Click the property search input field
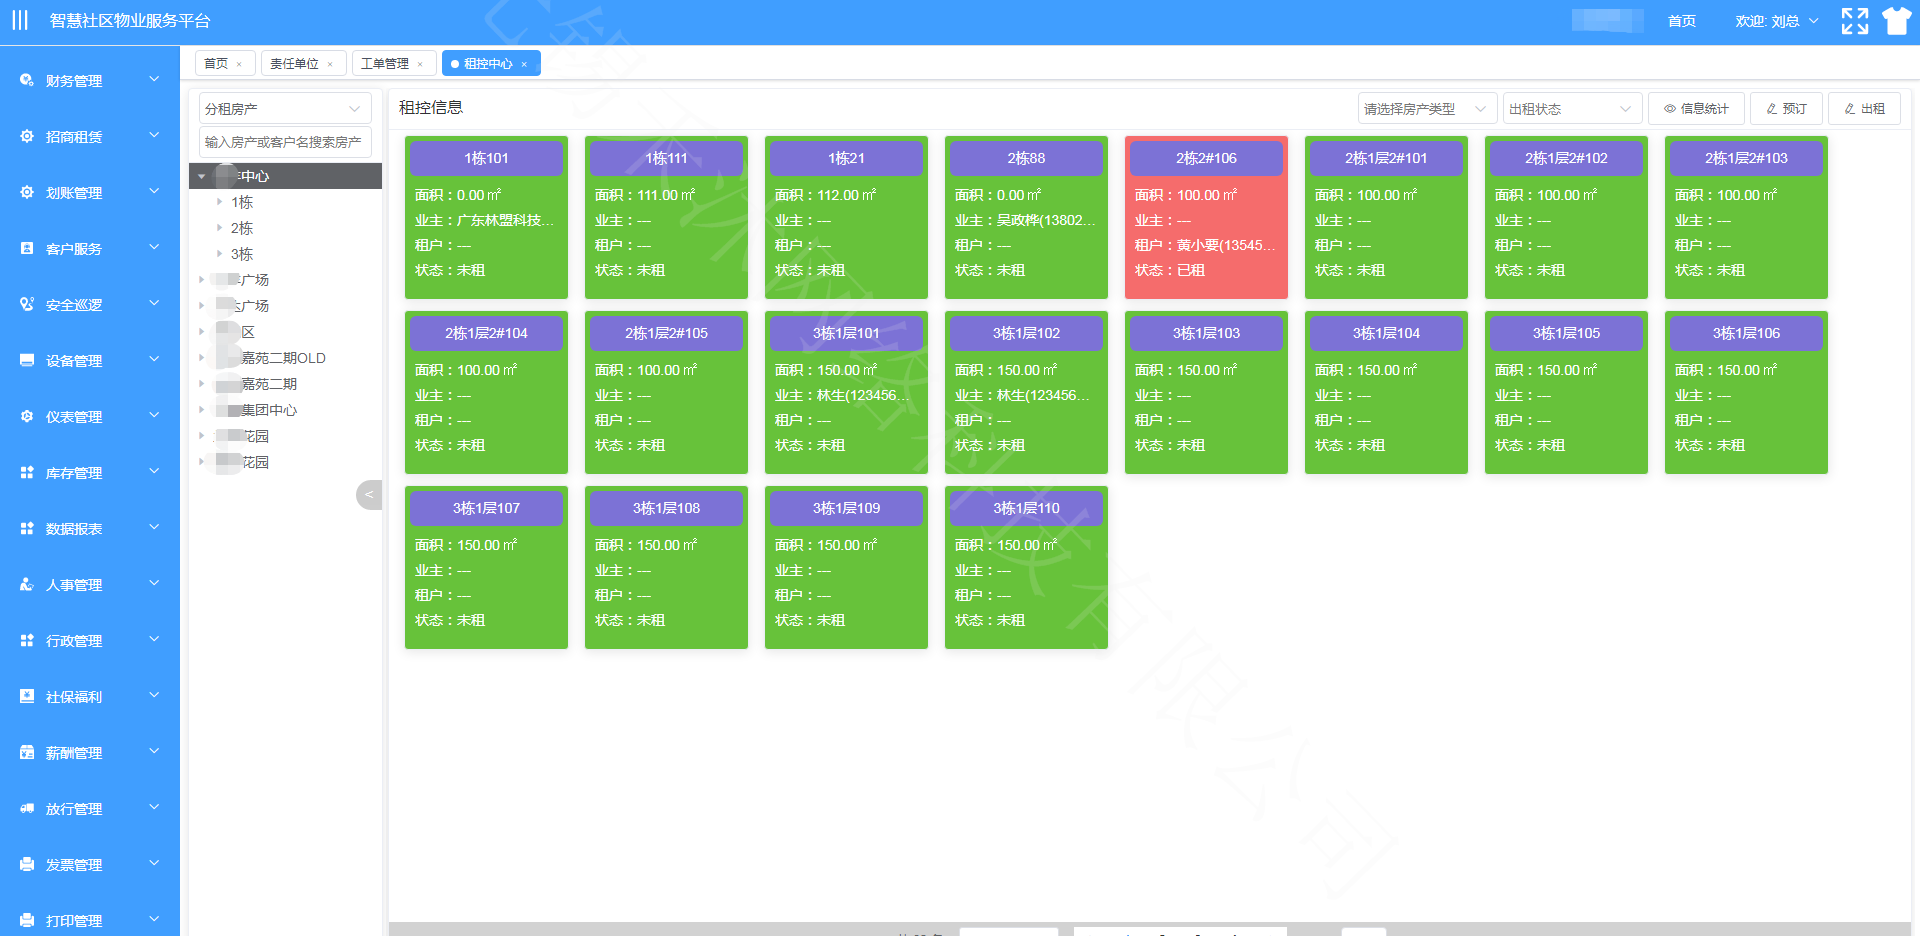The width and height of the screenshot is (1920, 936). click(285, 142)
